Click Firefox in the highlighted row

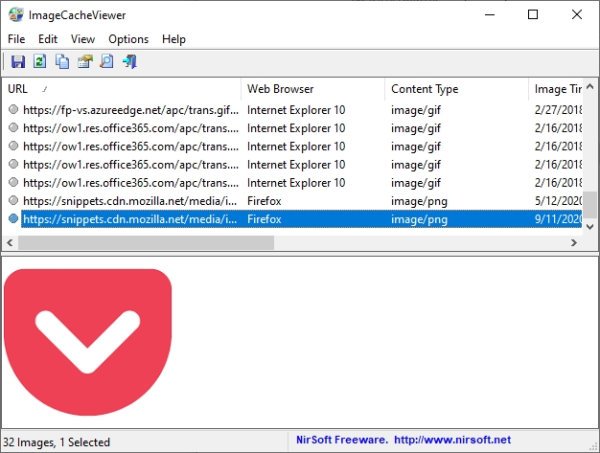pos(264,219)
